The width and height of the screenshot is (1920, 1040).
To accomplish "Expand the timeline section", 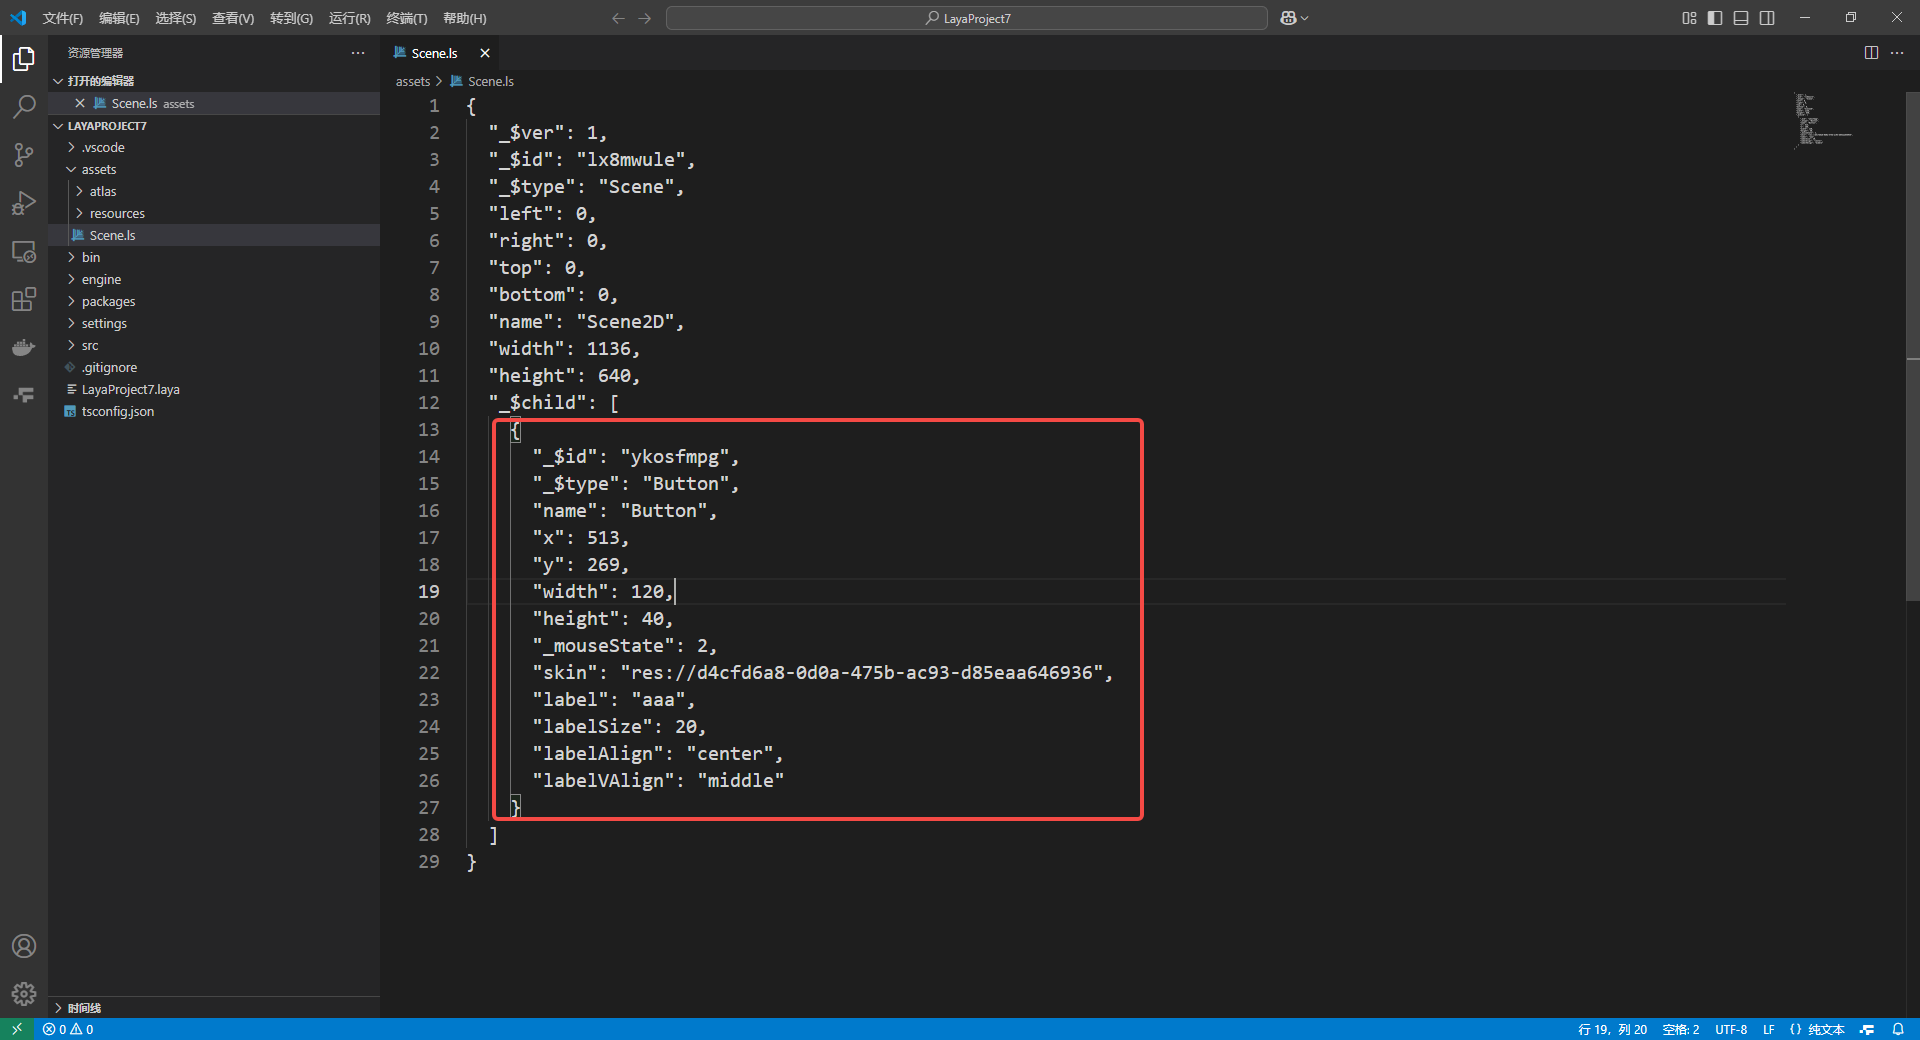I will click(84, 1008).
